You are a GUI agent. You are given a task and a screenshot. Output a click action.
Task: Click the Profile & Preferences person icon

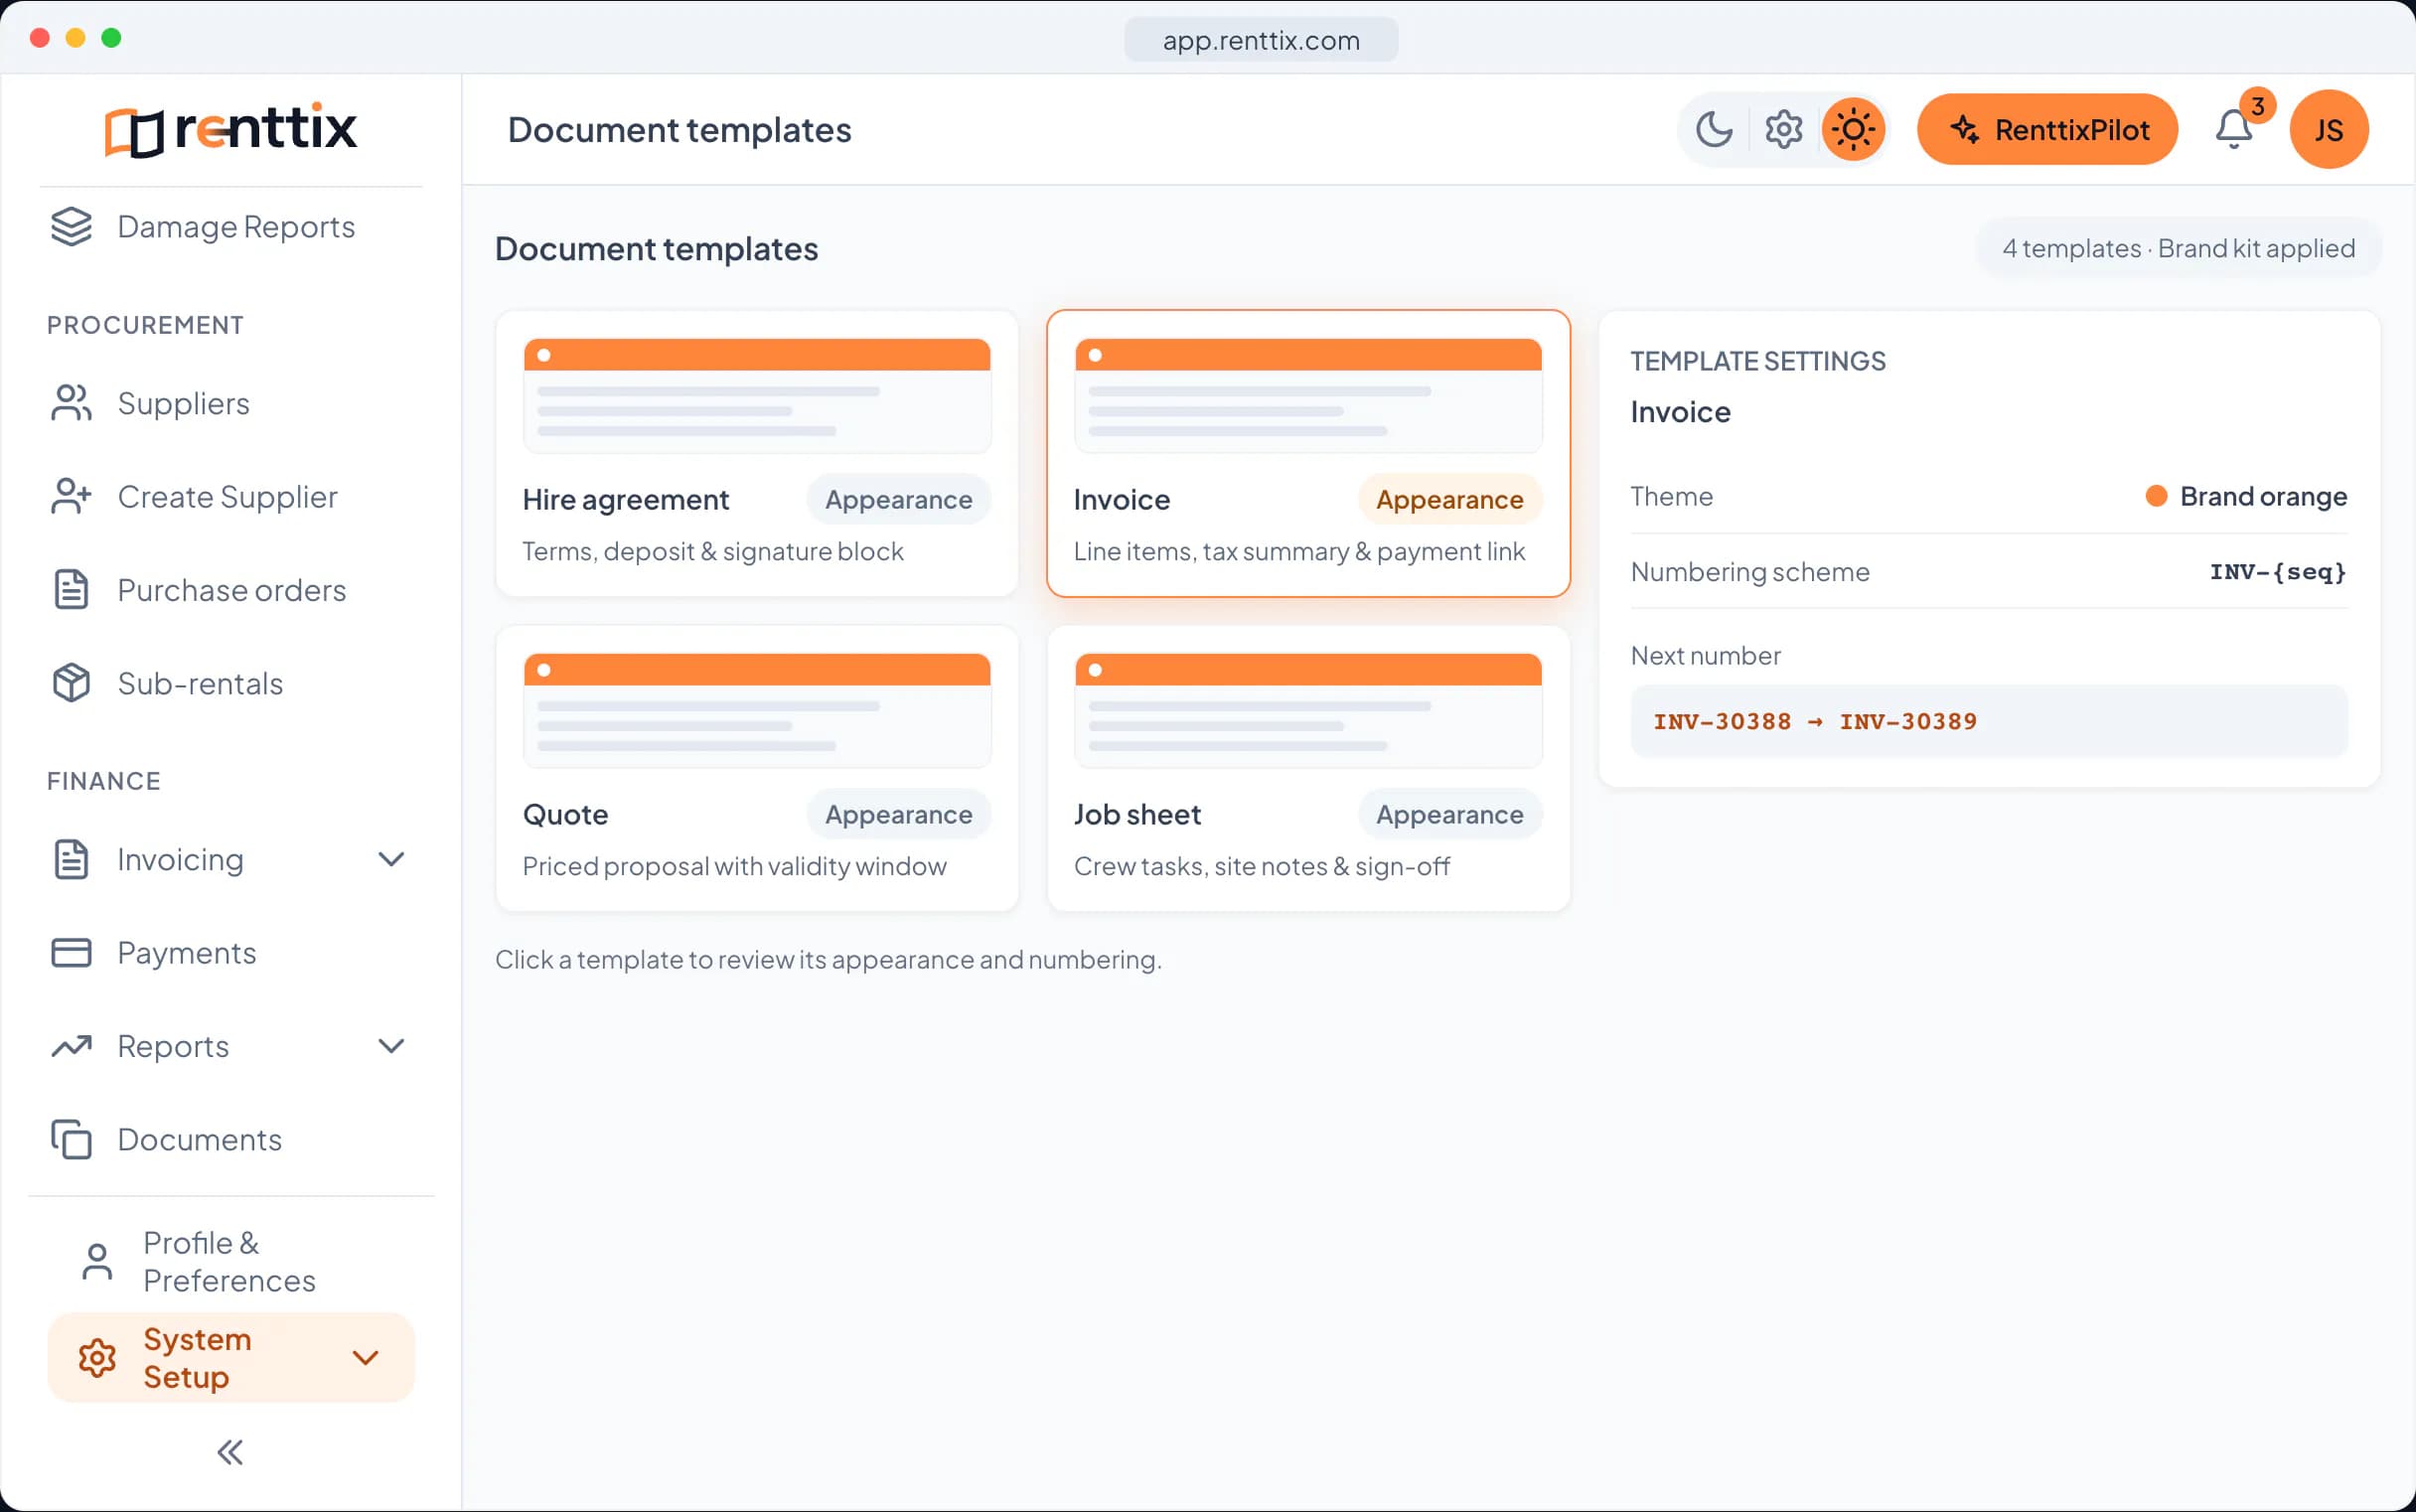coord(97,1262)
